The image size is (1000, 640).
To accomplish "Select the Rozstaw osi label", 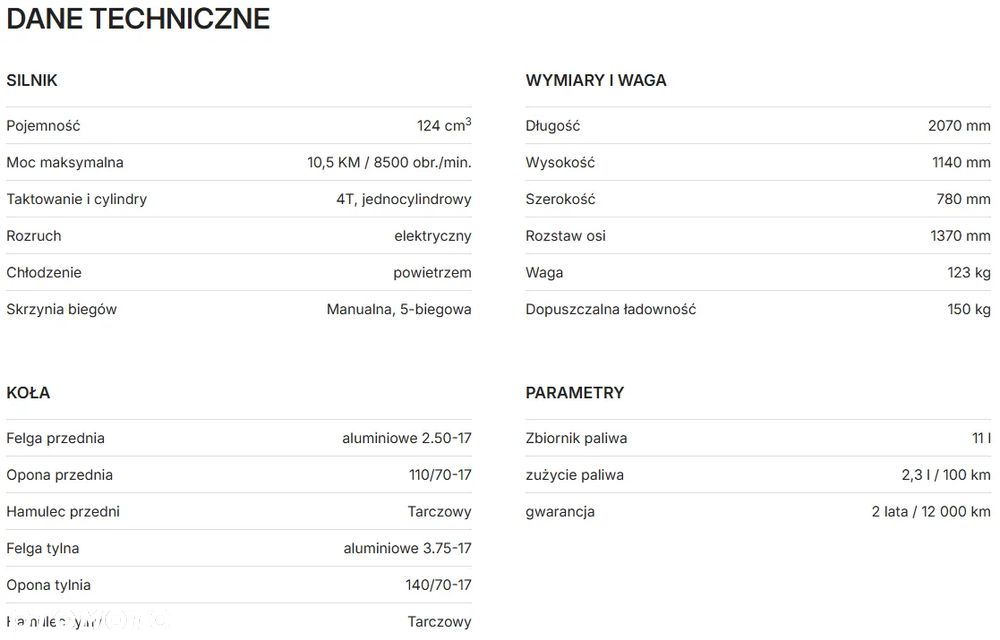I will click(x=566, y=236).
